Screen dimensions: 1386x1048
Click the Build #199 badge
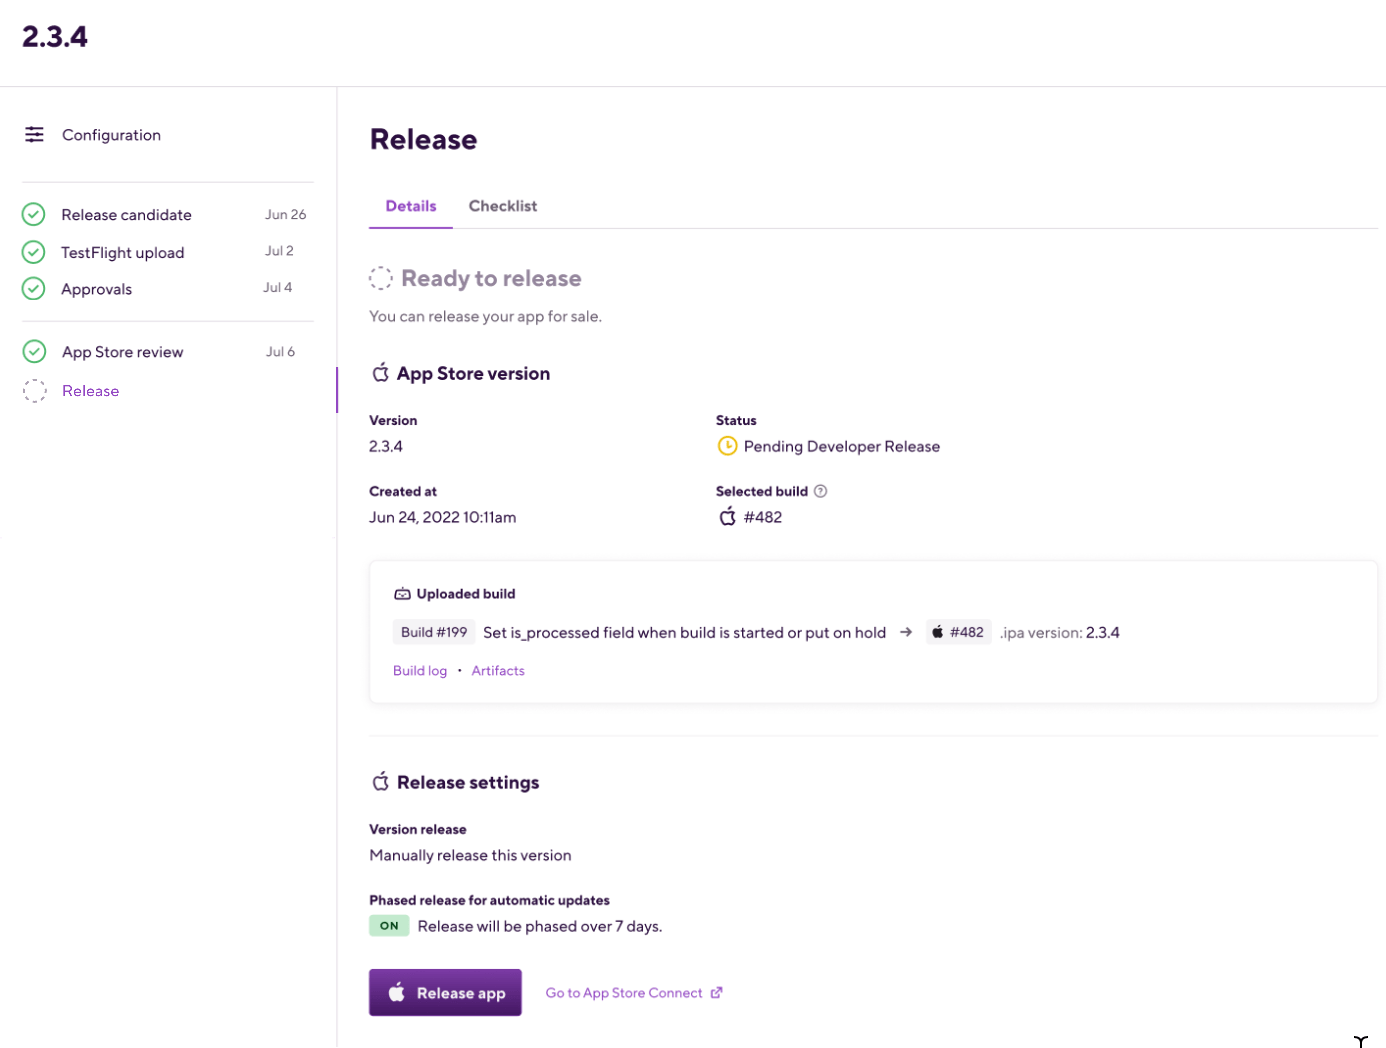click(x=434, y=632)
